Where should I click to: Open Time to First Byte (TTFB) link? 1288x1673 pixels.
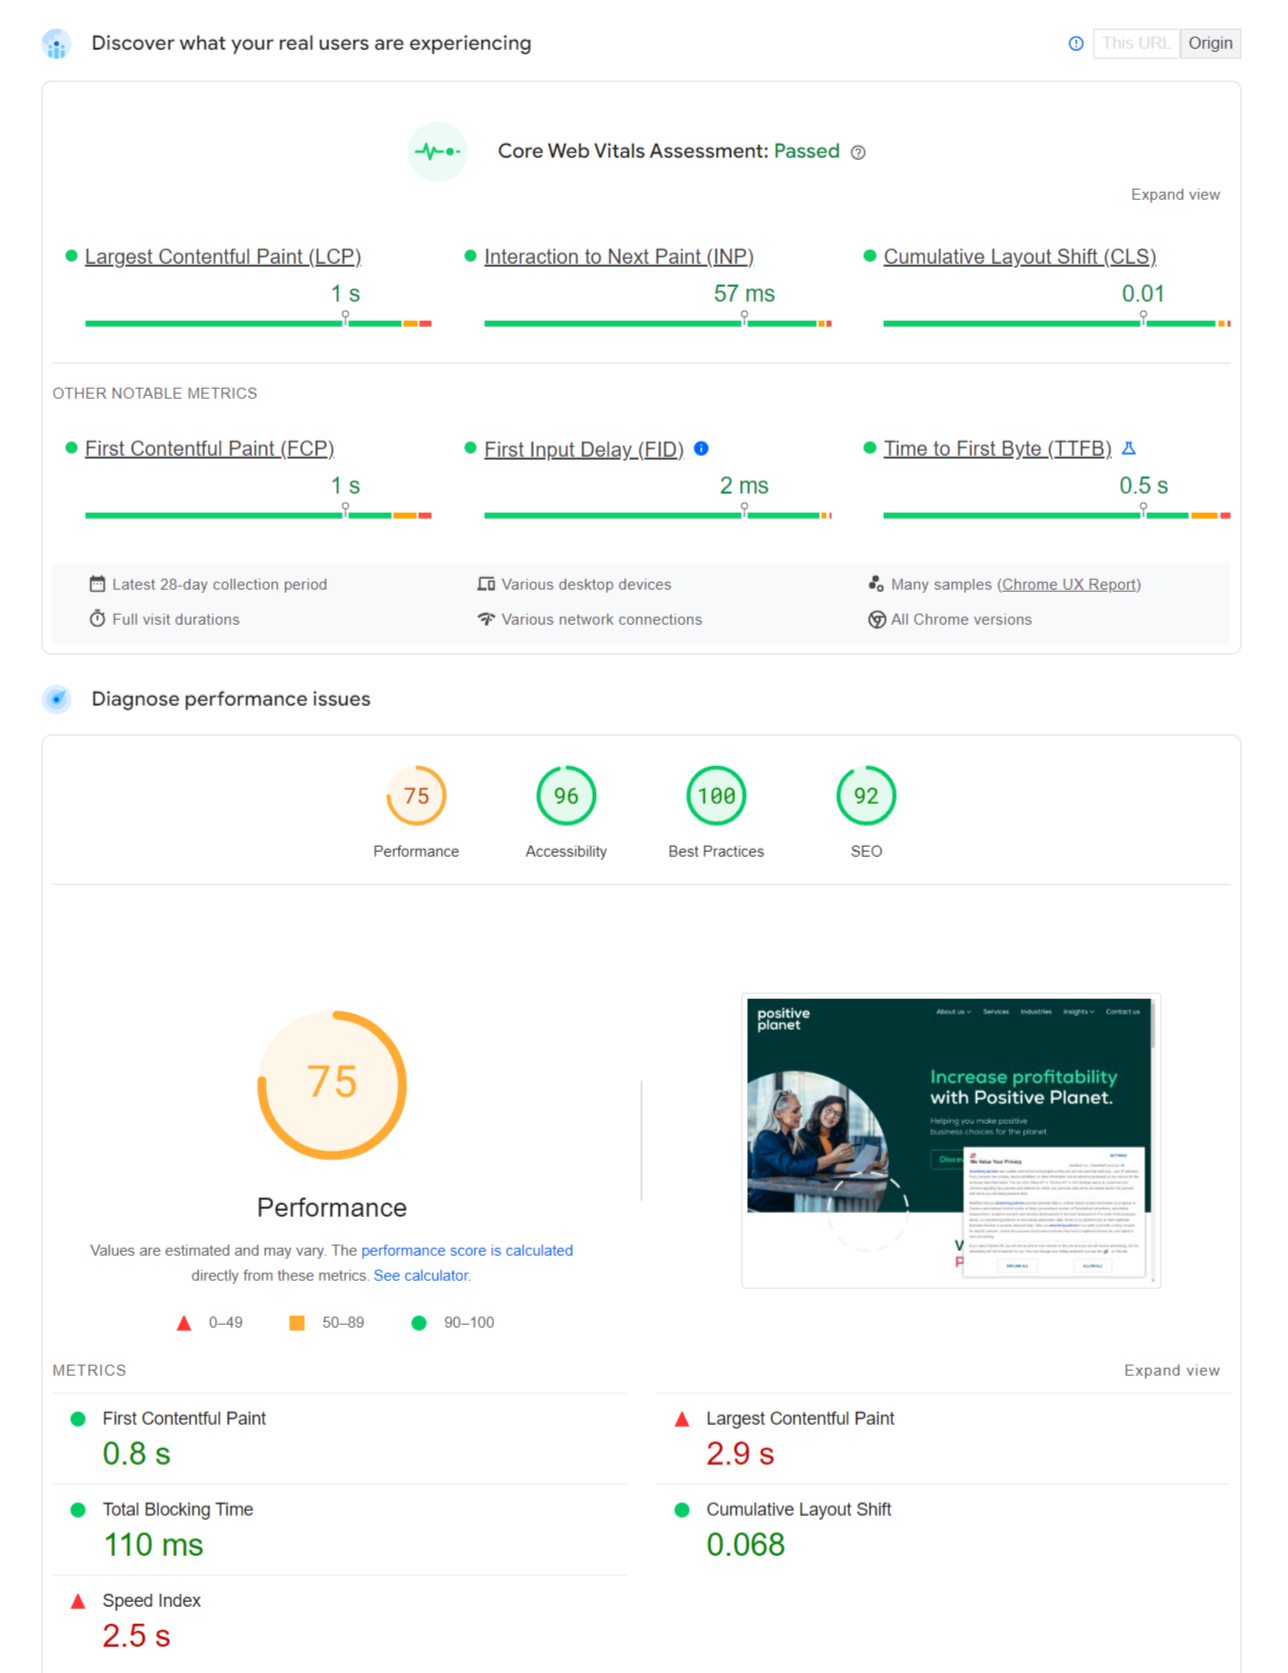click(x=997, y=449)
